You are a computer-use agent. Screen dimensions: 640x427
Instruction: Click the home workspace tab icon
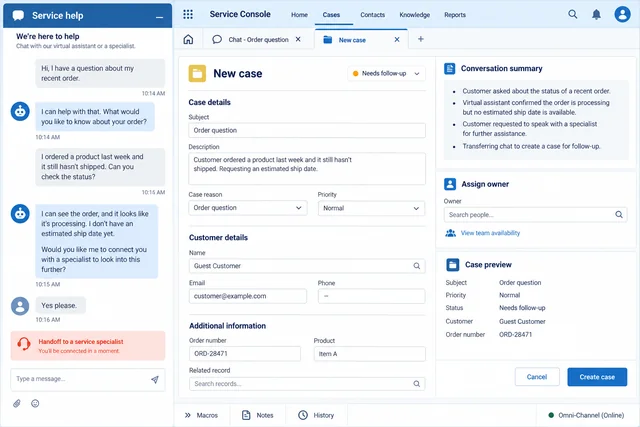[x=188, y=40]
